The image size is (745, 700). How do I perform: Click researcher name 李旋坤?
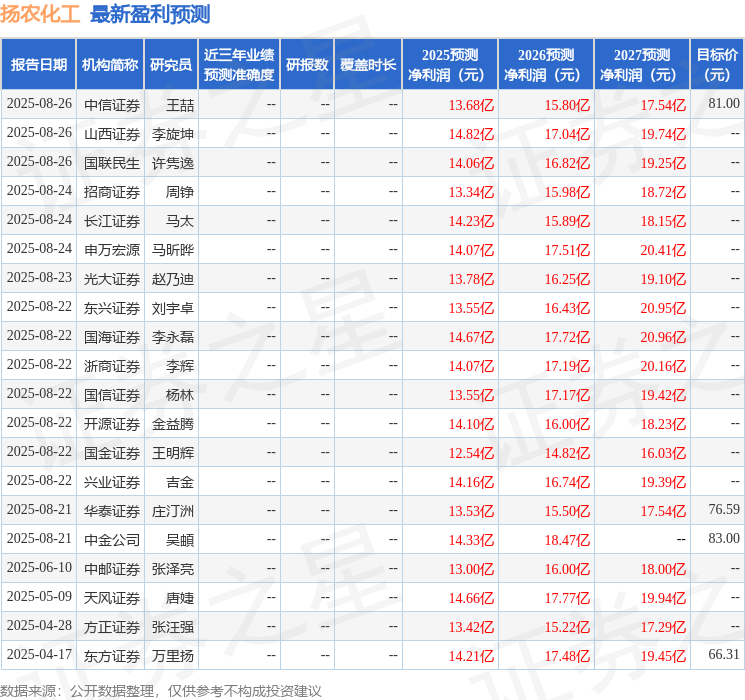172,134
